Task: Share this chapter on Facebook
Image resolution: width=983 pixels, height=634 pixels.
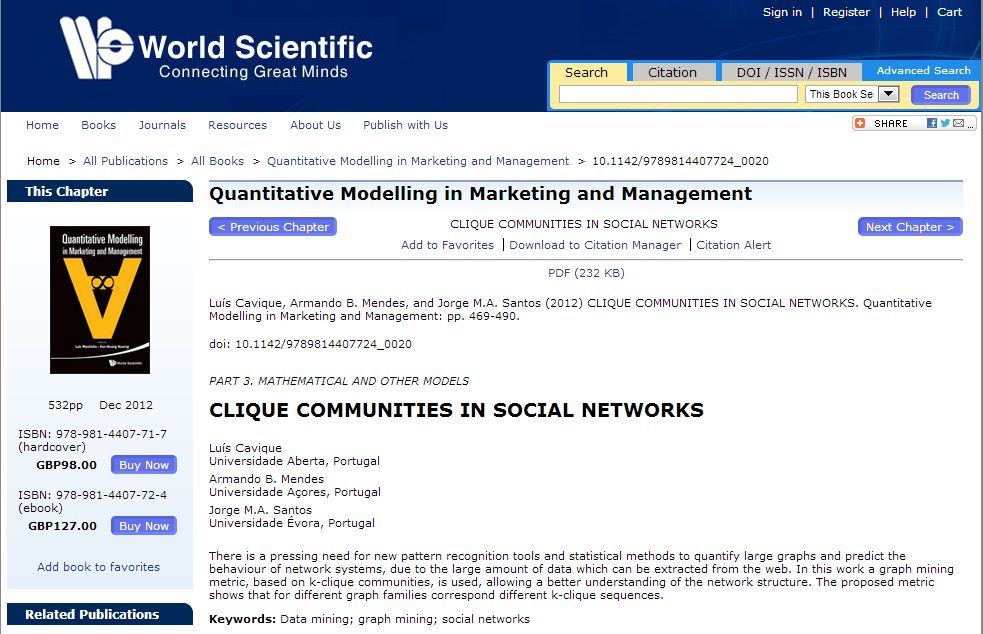Action: (x=932, y=123)
